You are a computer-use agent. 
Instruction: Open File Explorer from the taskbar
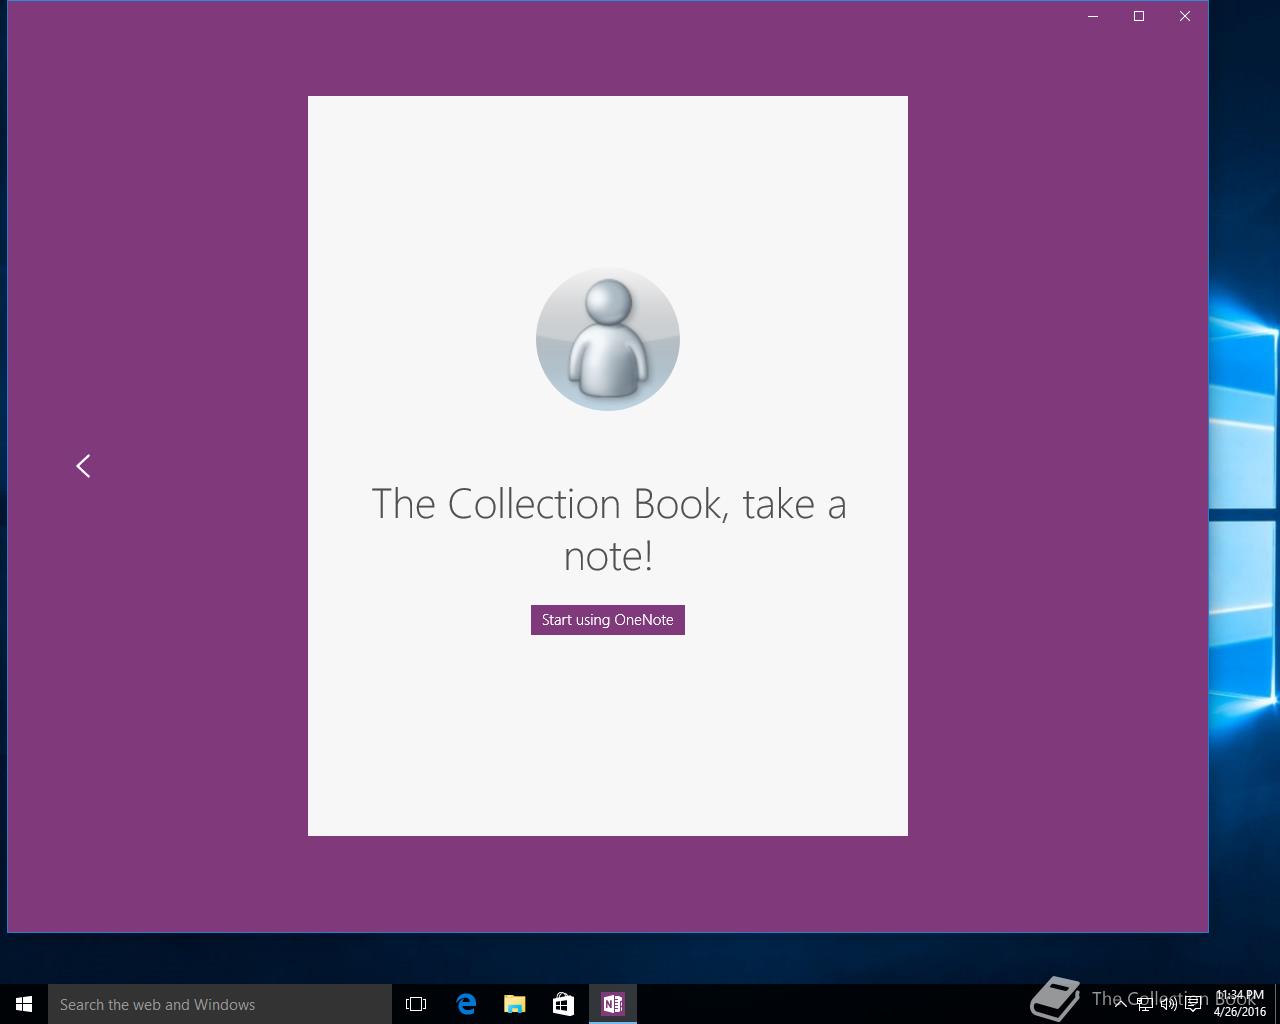(514, 1004)
